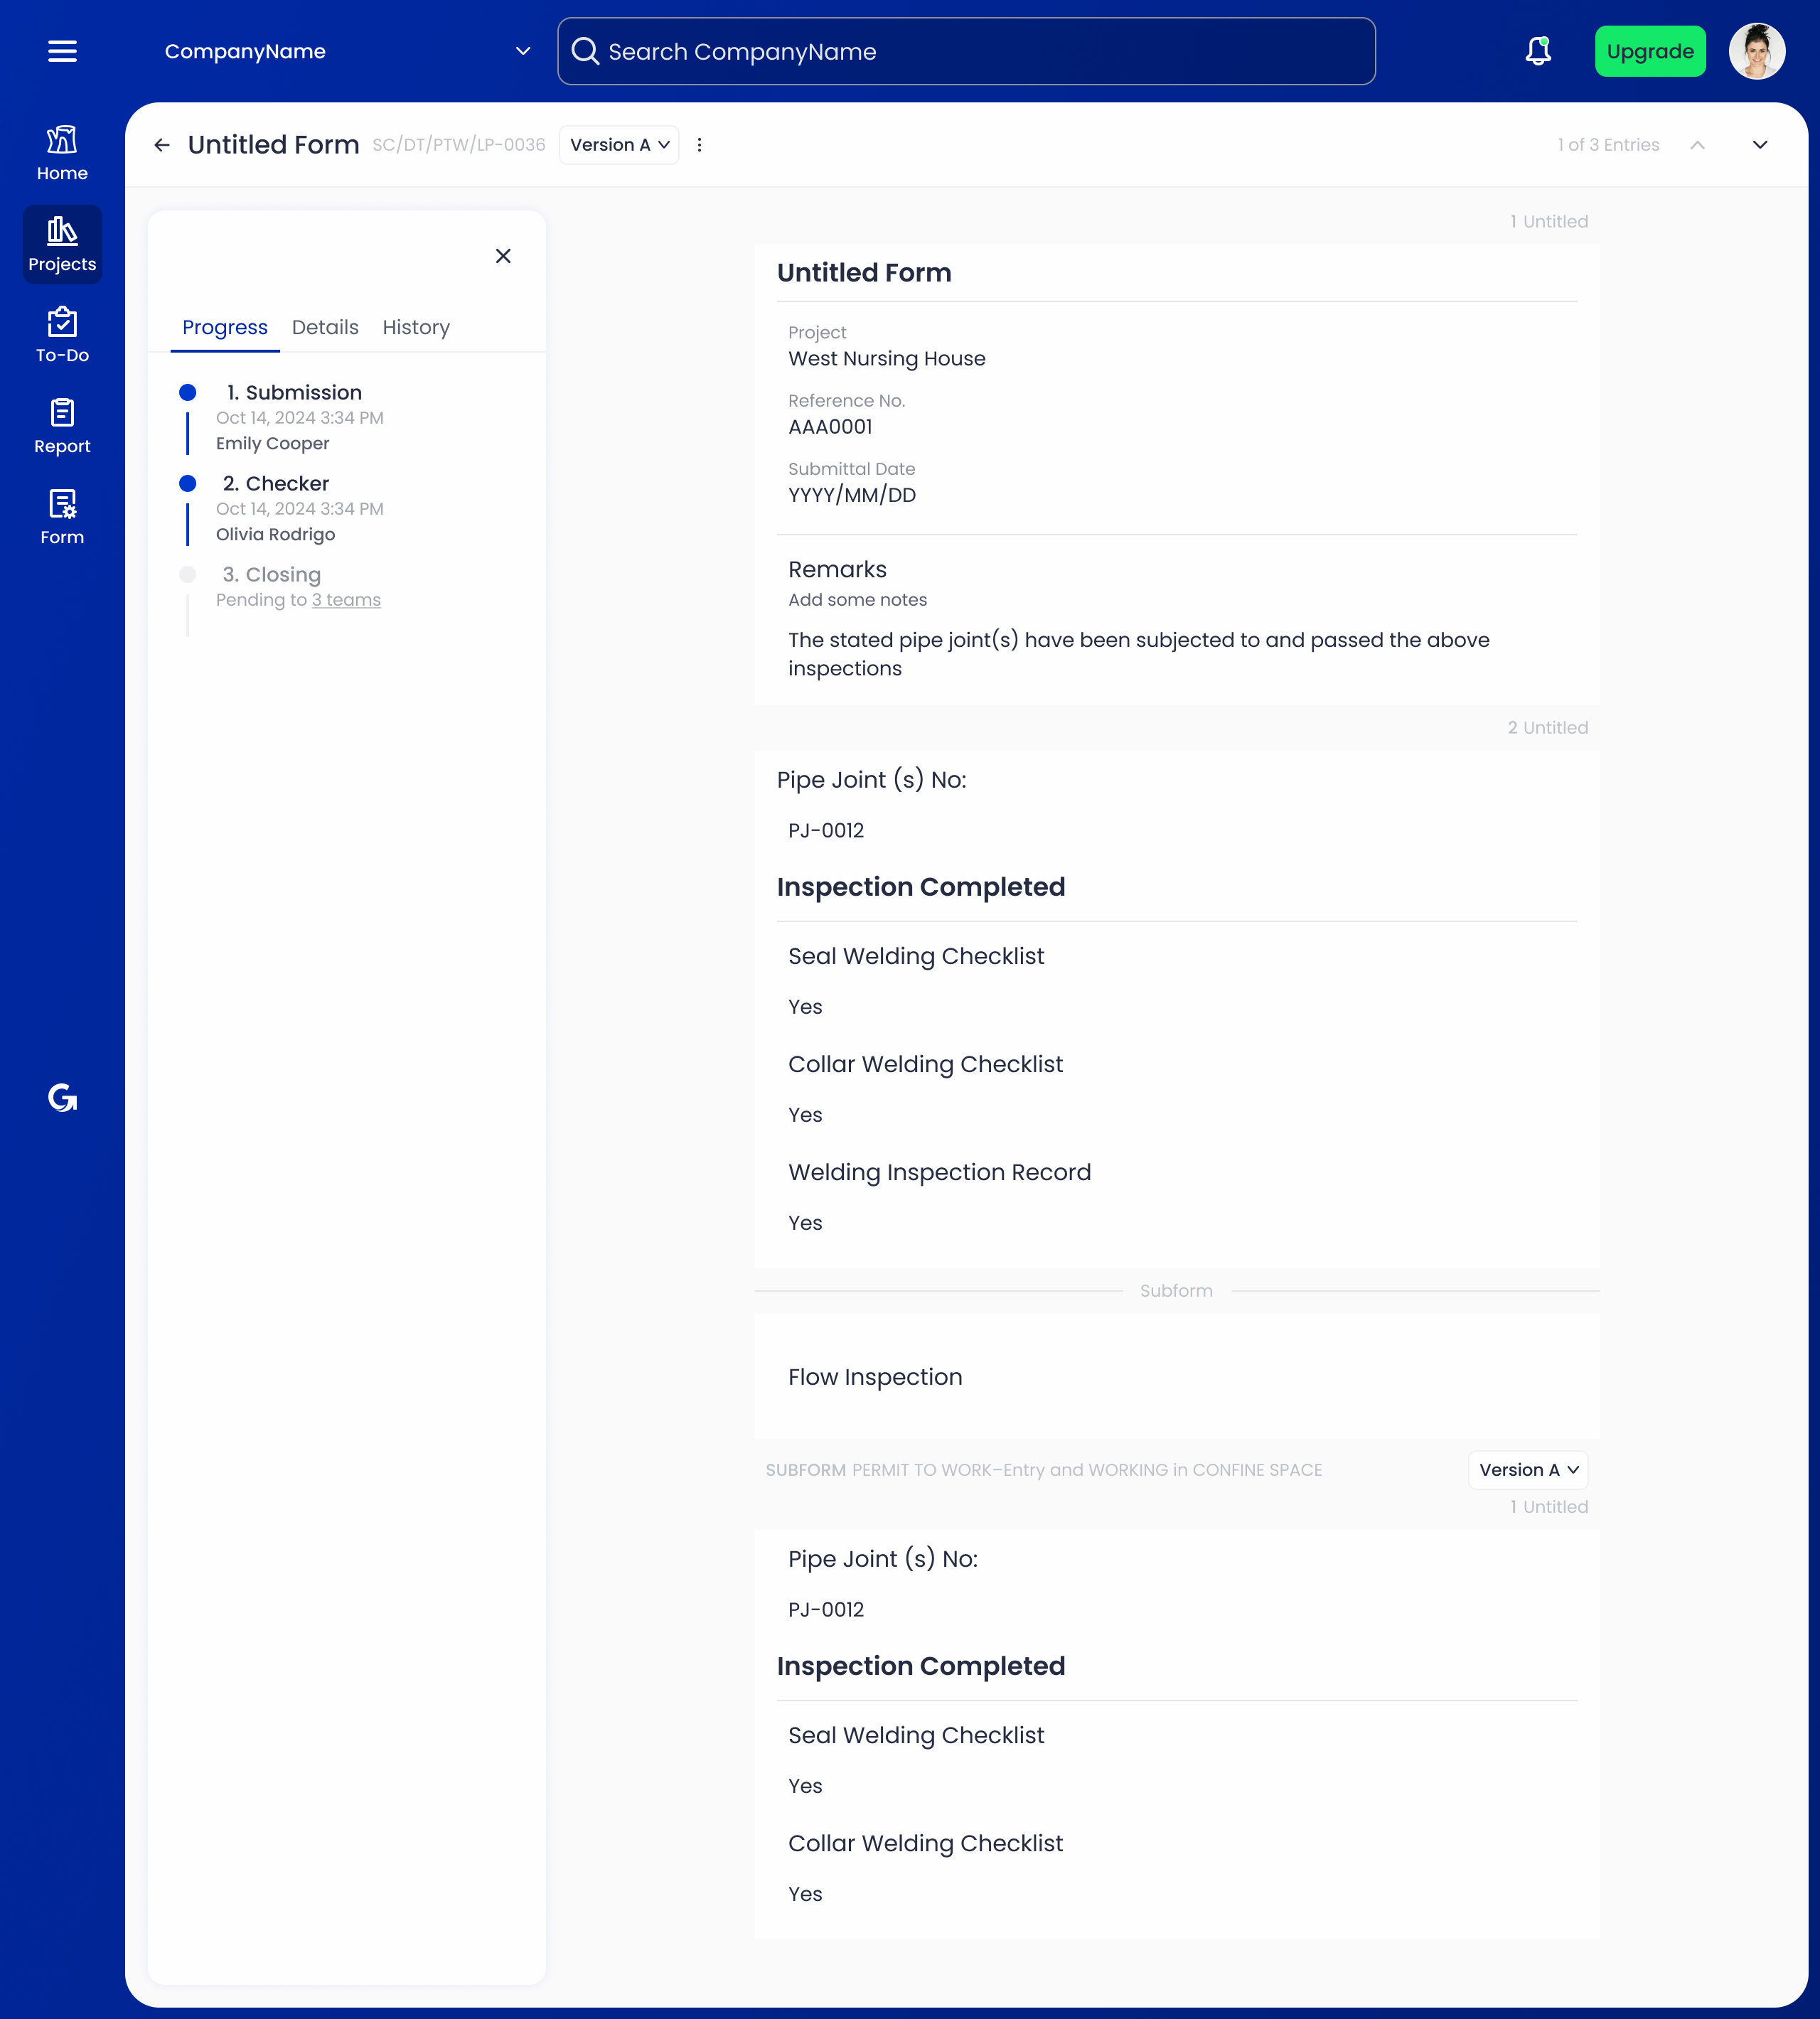
Task: Click the West Nursing House project value
Action: [887, 359]
